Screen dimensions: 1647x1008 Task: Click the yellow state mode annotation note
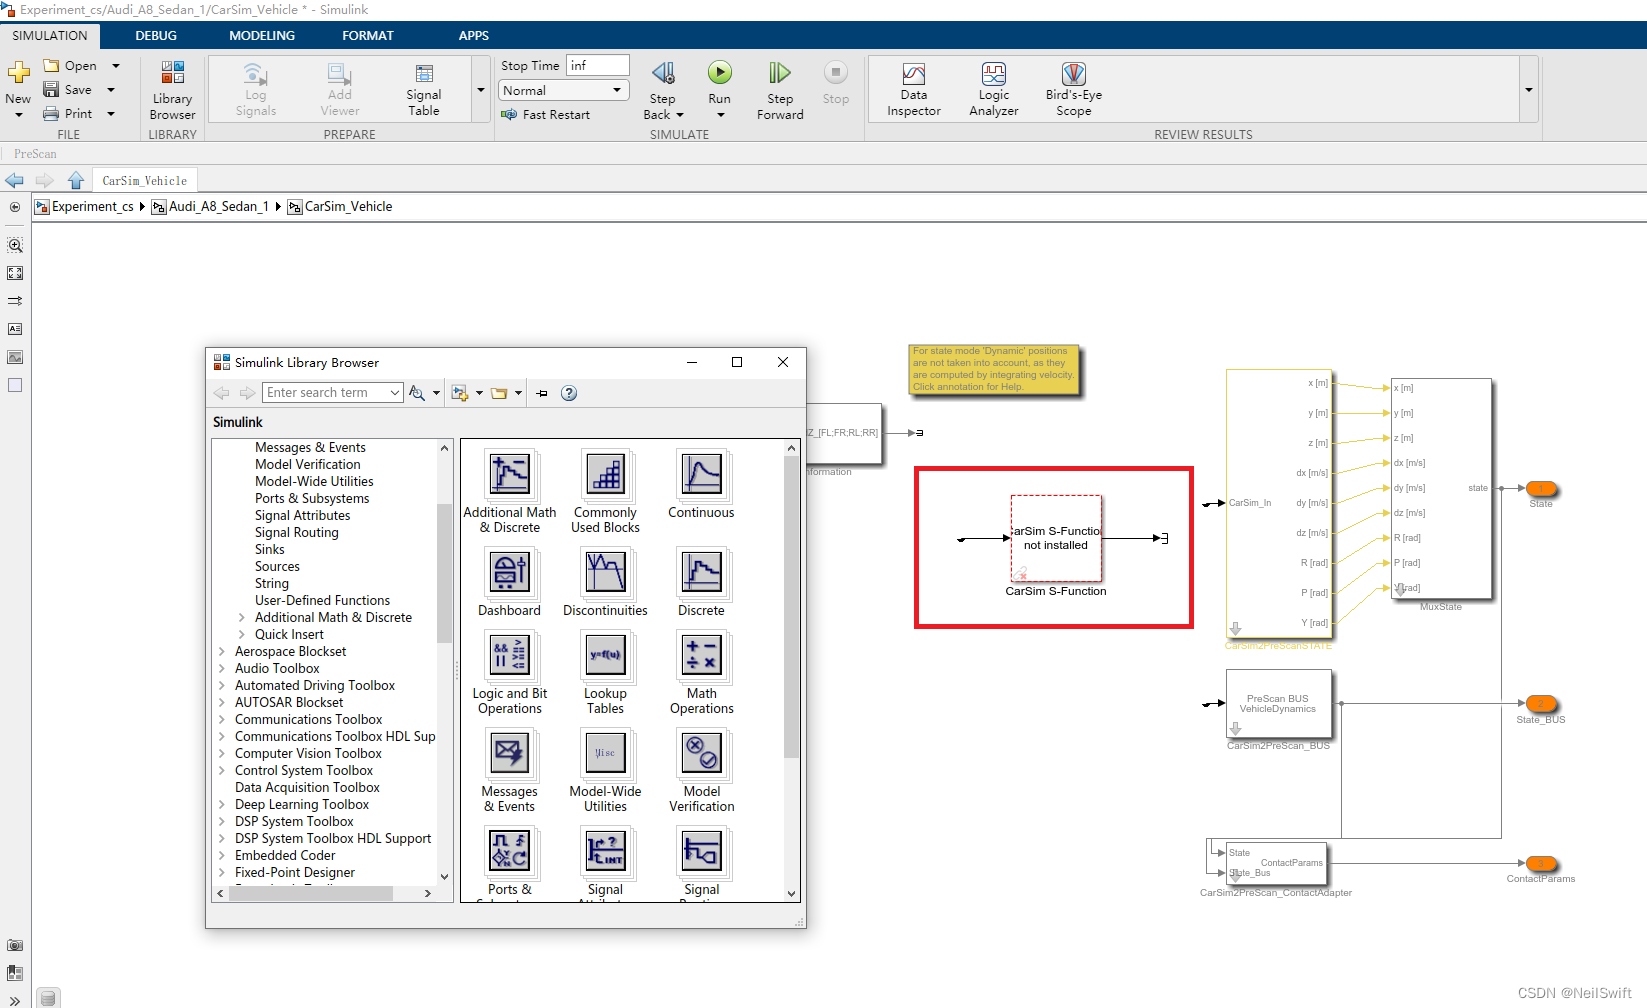coord(995,369)
